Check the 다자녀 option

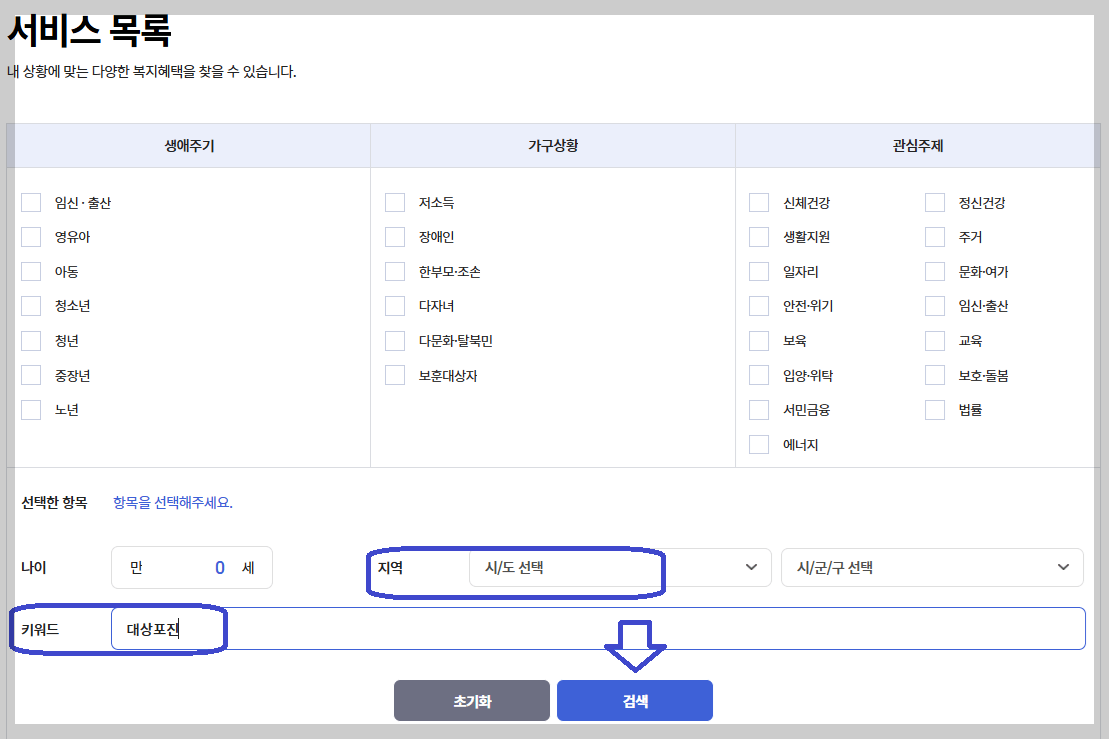[x=395, y=306]
